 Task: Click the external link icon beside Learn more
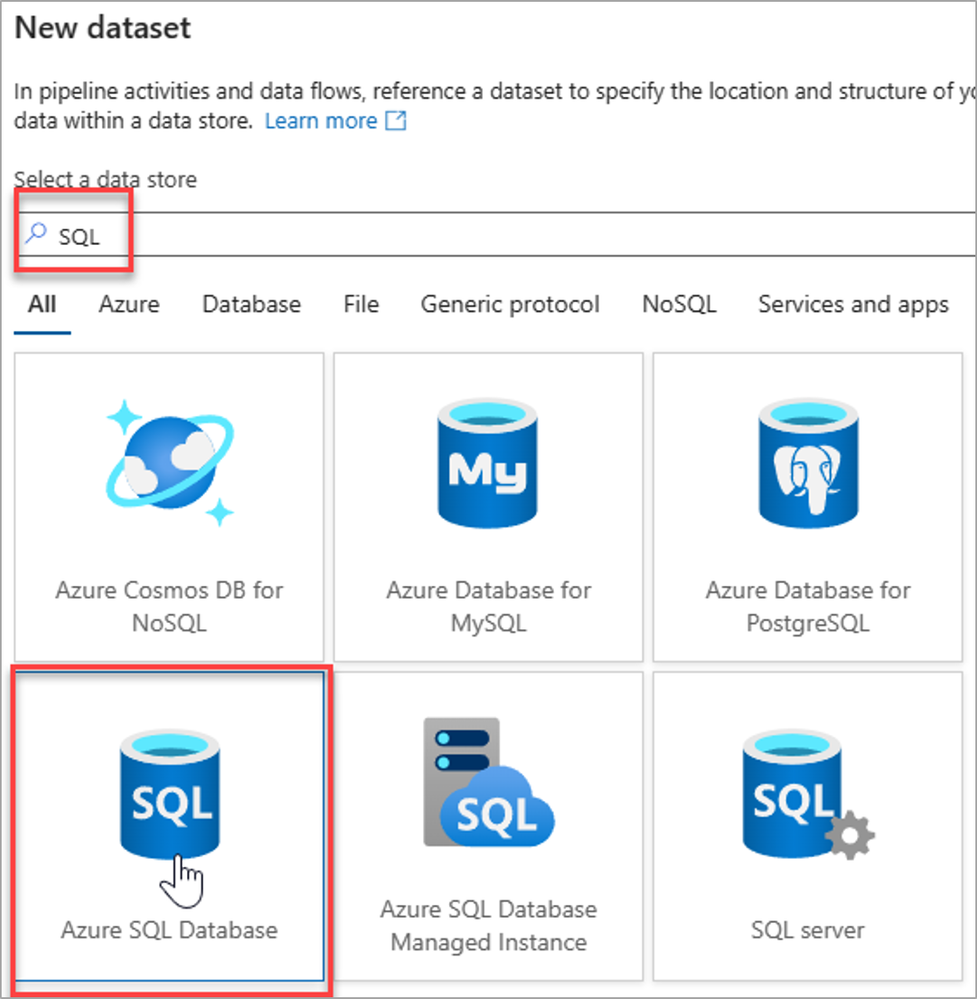point(397,122)
